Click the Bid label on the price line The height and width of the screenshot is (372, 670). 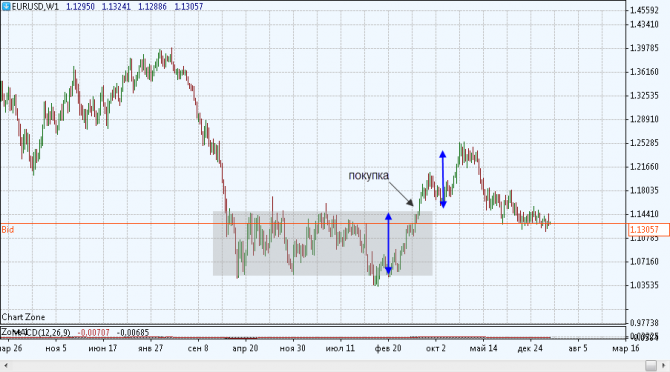8,230
